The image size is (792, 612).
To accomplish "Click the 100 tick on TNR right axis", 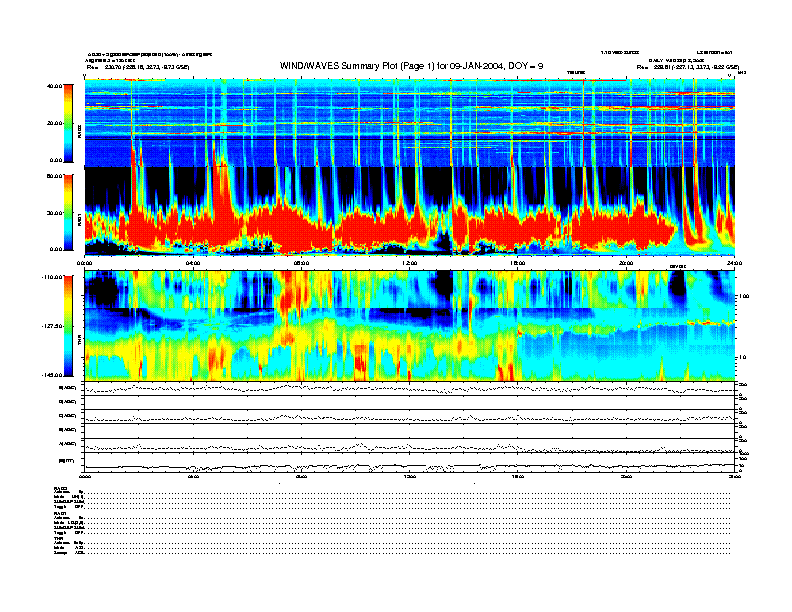I will click(746, 297).
